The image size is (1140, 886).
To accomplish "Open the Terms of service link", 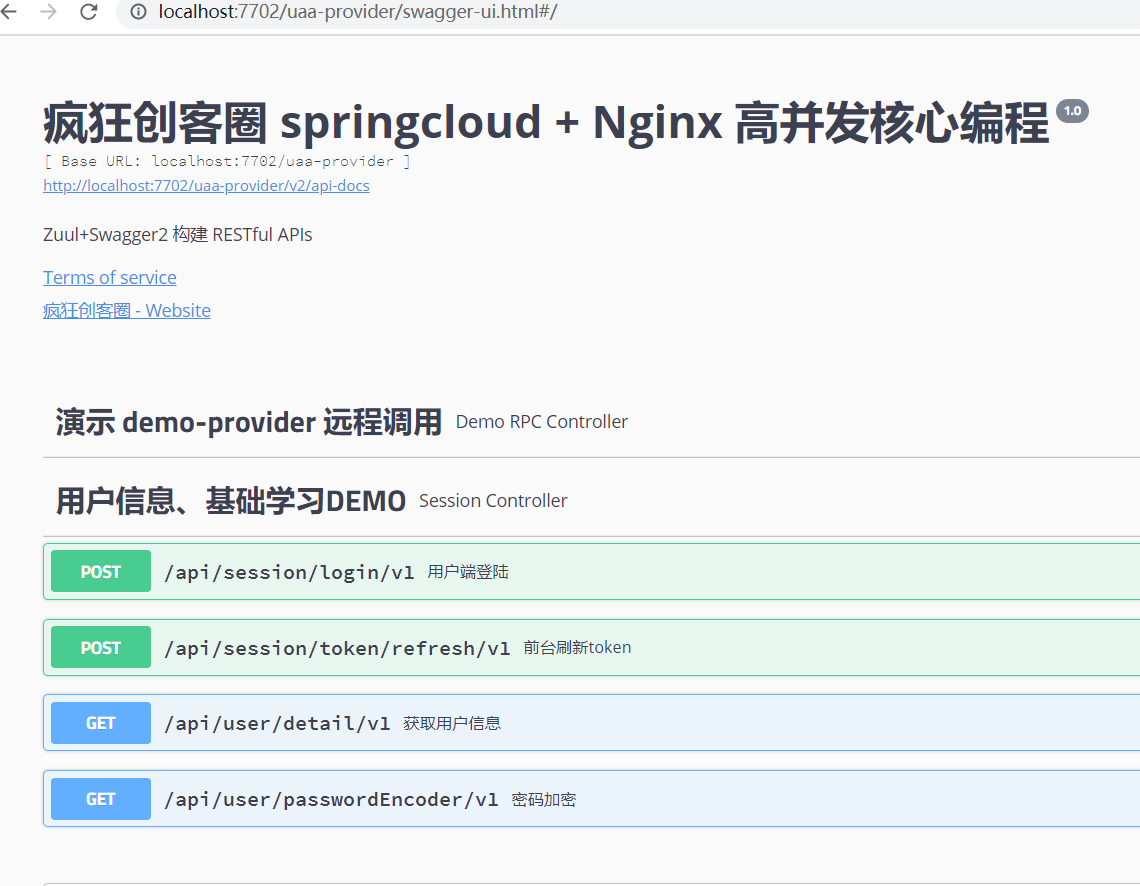I will point(110,278).
